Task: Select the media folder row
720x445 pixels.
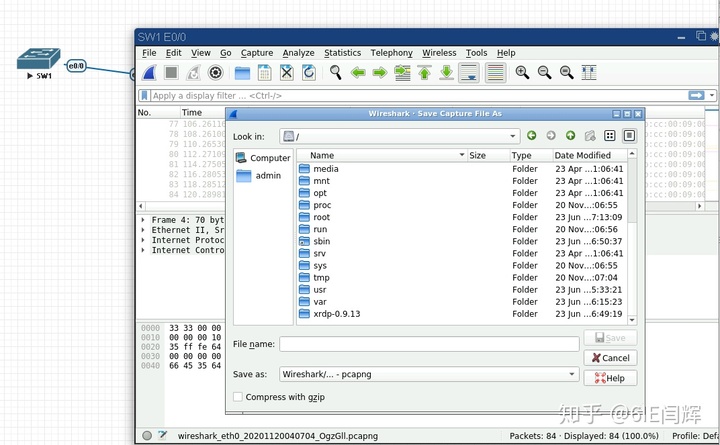Action: (461, 169)
